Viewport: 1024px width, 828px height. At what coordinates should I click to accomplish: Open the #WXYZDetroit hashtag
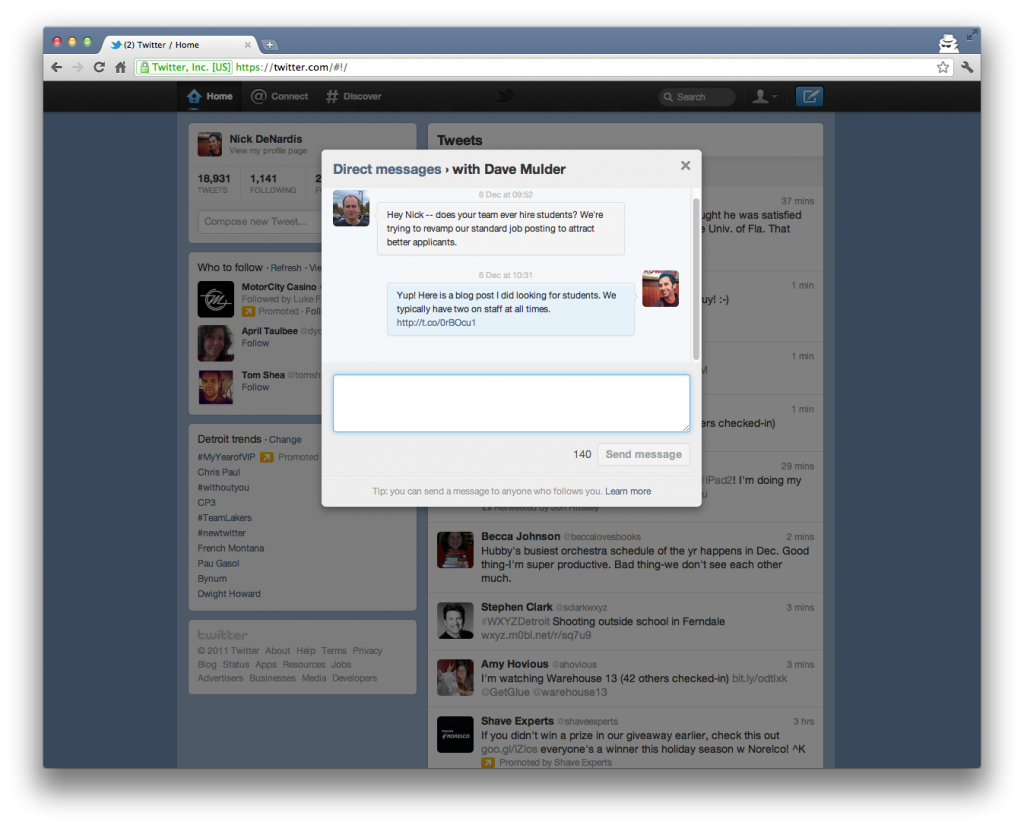(516, 622)
